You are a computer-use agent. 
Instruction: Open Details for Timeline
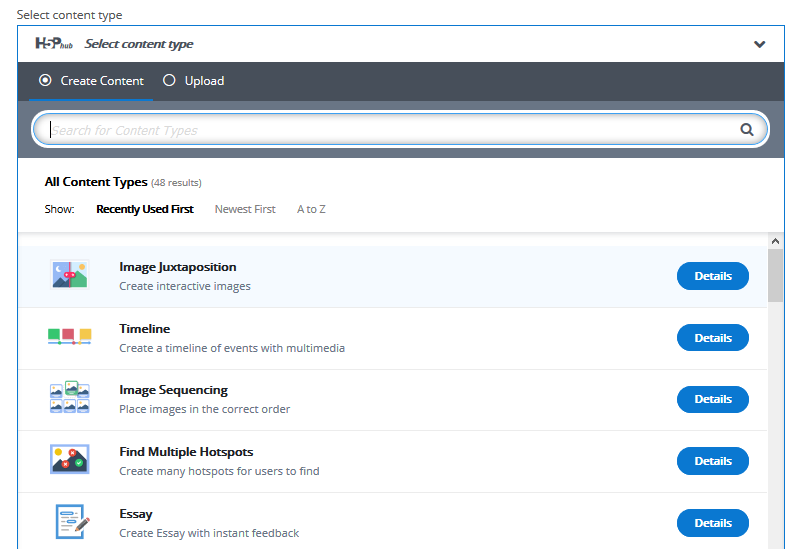[712, 338]
